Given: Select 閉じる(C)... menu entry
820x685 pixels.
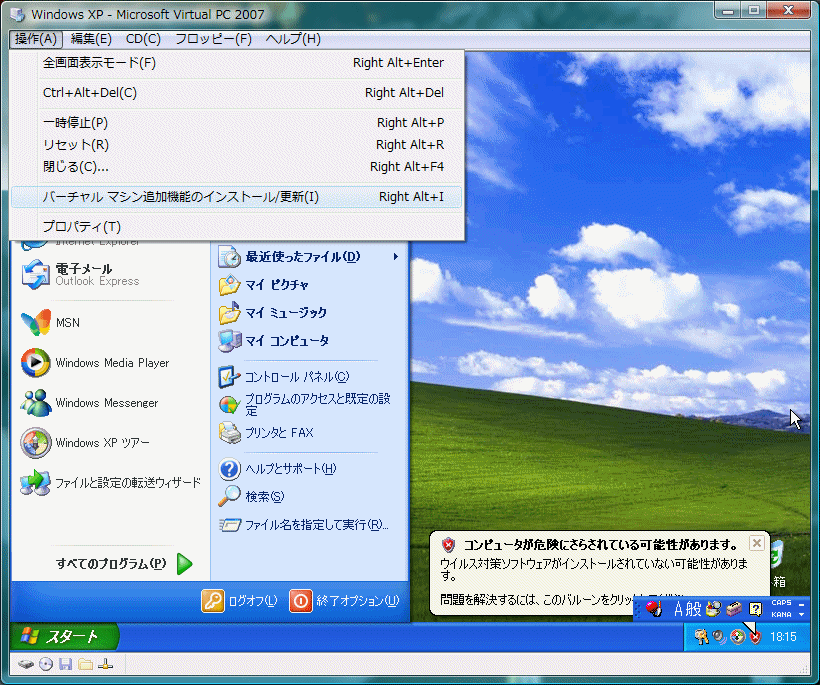Looking at the screenshot, I should 236,166.
